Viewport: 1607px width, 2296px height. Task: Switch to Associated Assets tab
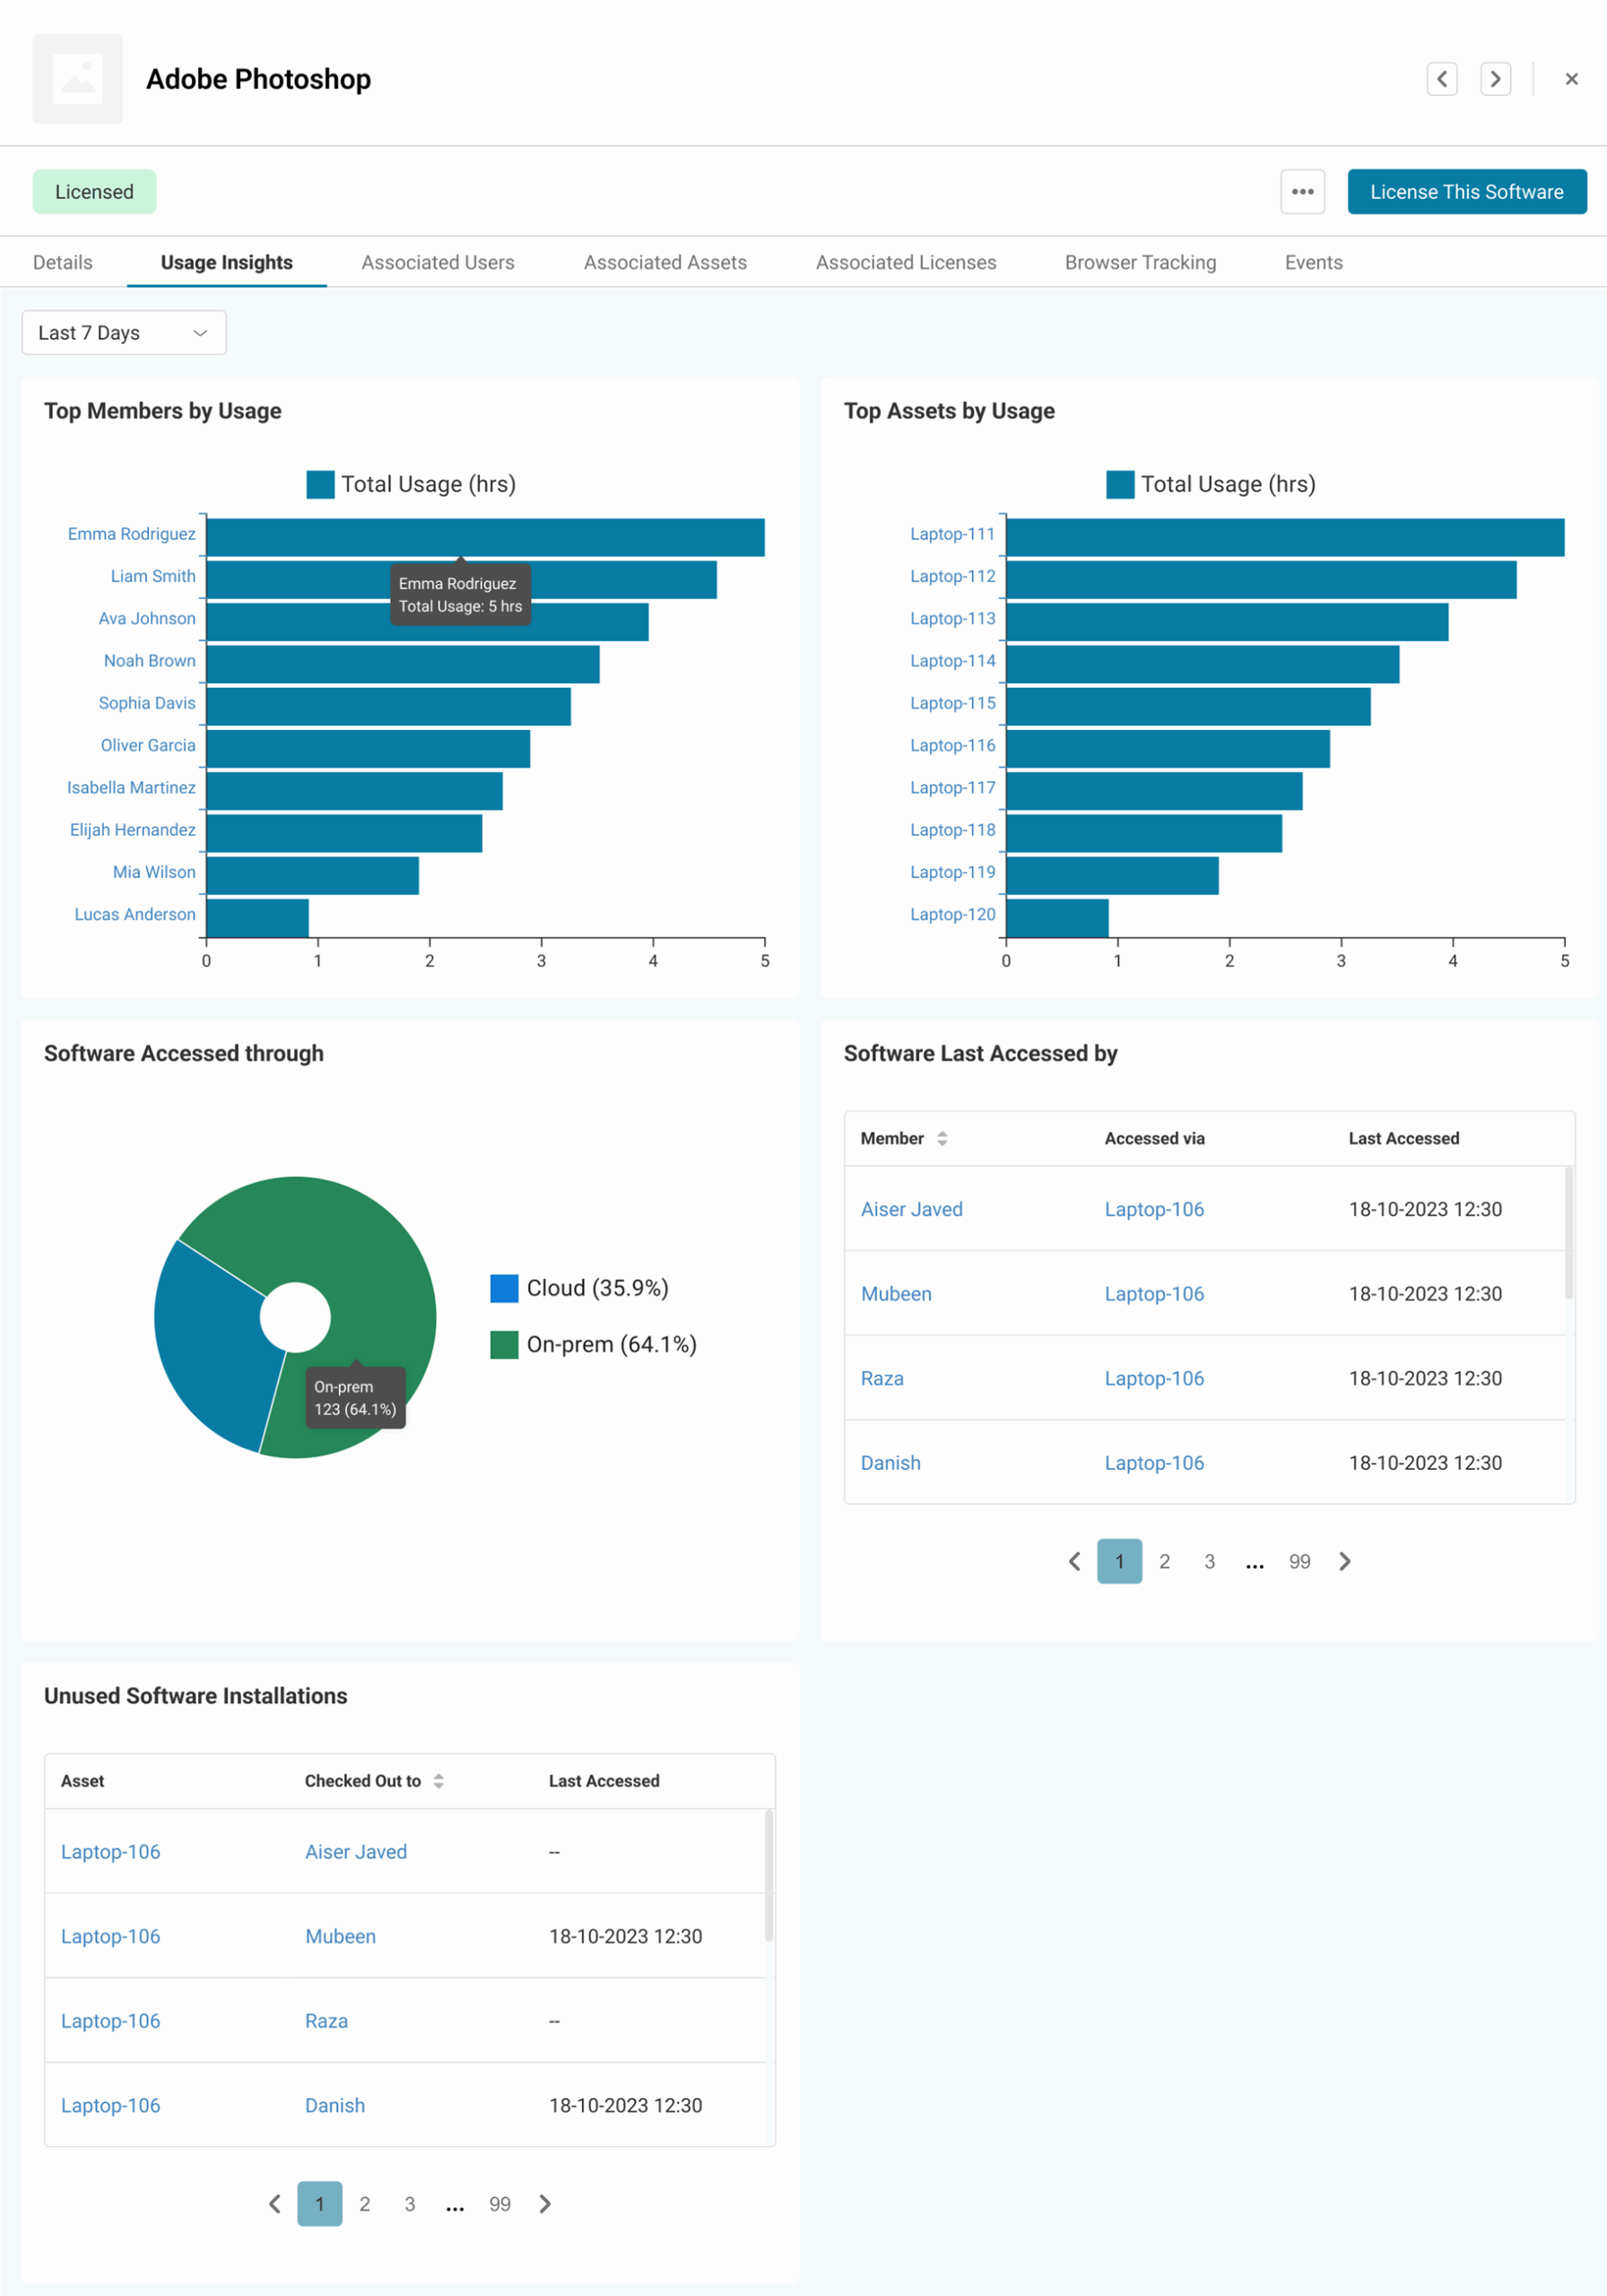coord(665,262)
